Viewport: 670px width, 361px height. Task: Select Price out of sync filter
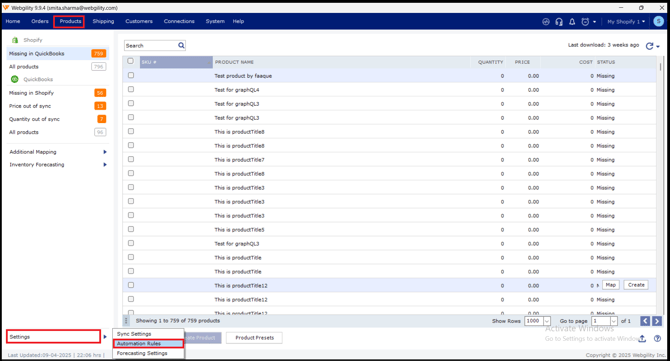[57, 106]
